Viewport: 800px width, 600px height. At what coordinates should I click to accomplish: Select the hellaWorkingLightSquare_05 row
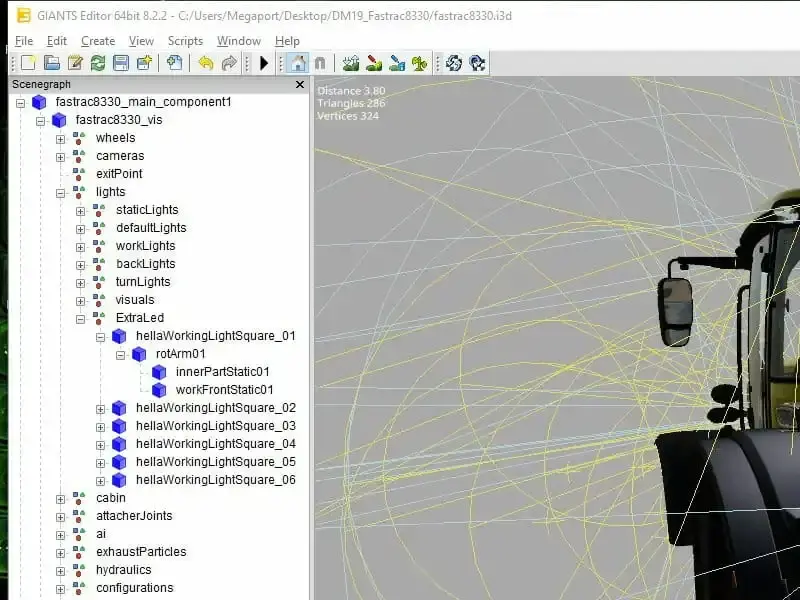216,462
